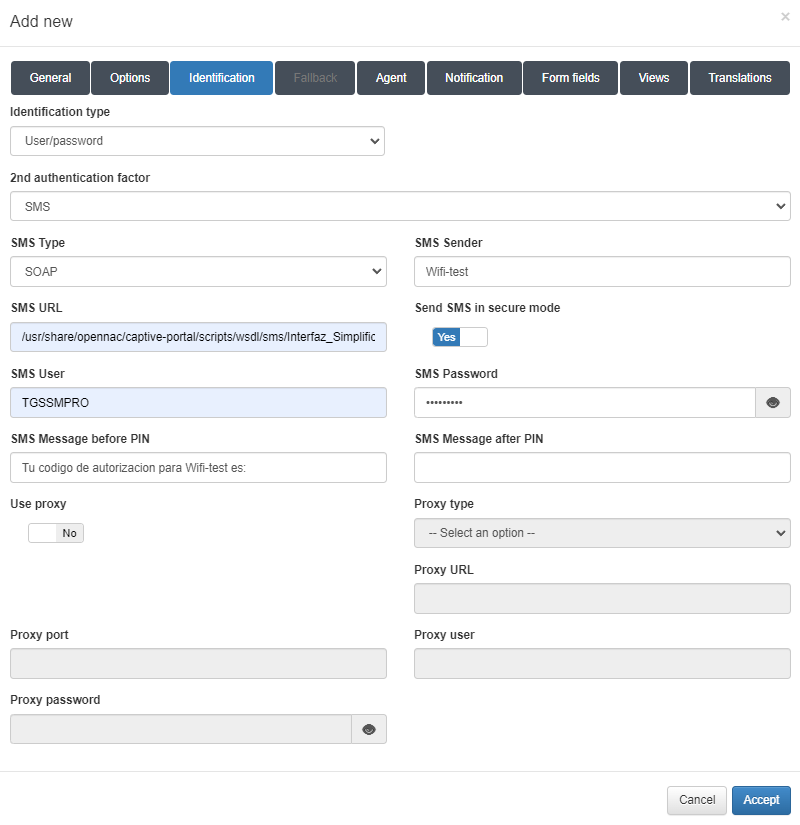Enable the Use proxy switch
Viewport: 800px width, 825px height.
[x=56, y=533]
